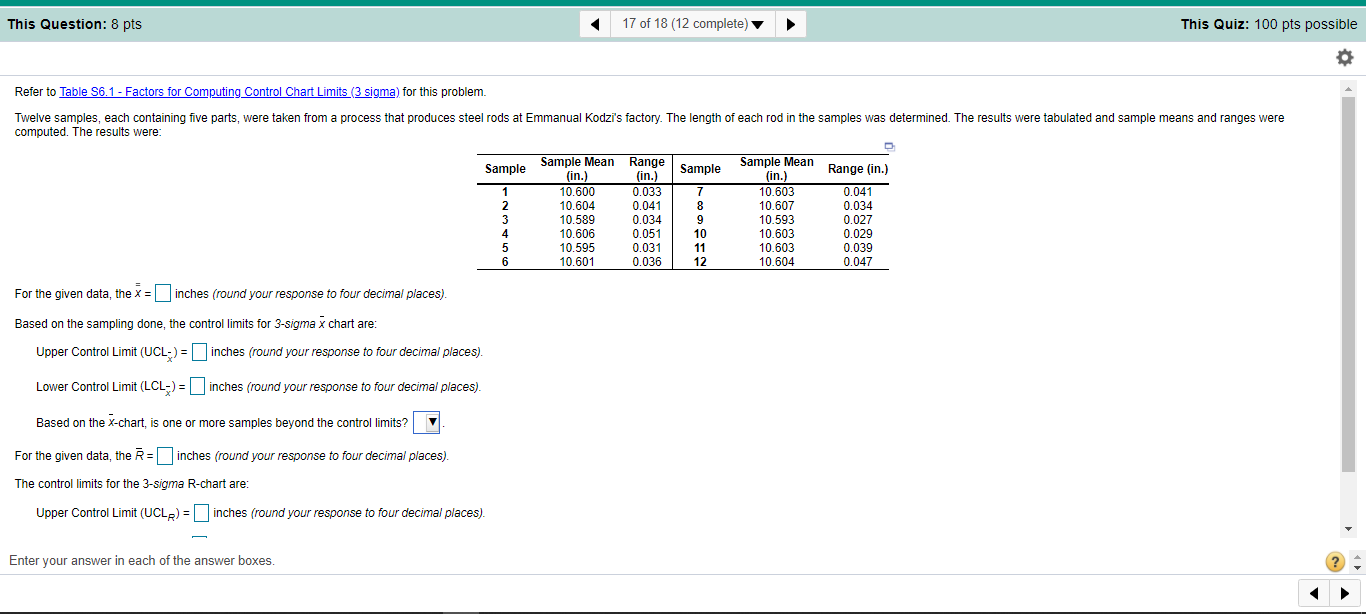Click sample 4 mean value 10.606
1366x614 pixels.
coord(577,234)
